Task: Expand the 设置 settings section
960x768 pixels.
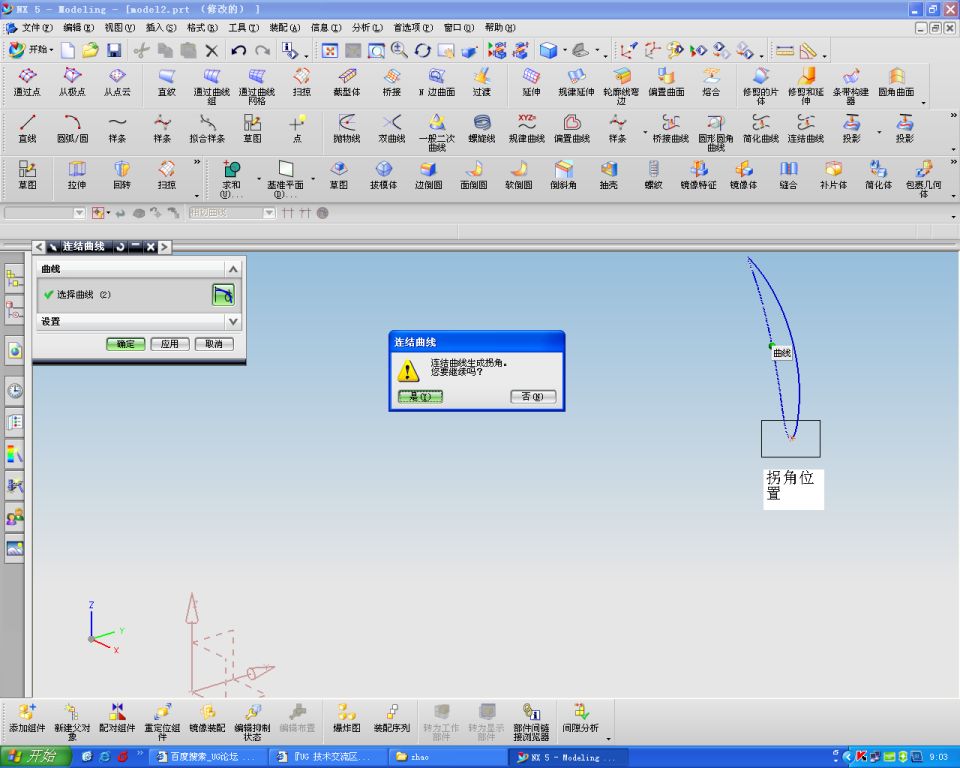Action: click(233, 321)
